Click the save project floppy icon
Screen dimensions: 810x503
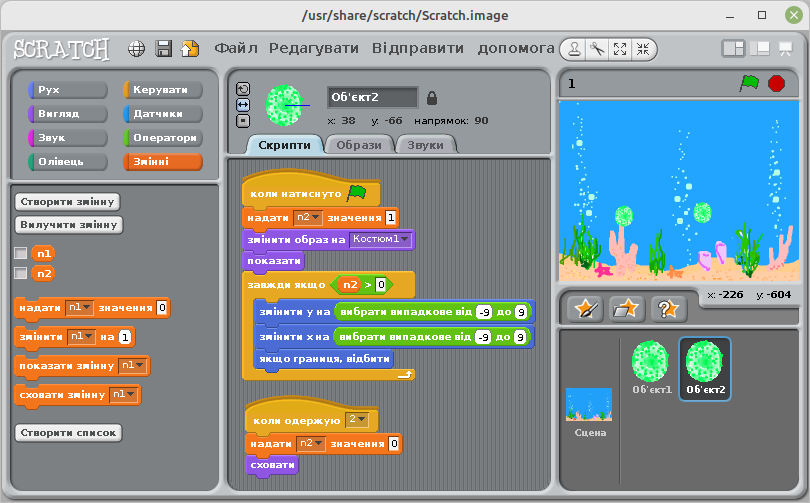[x=164, y=49]
